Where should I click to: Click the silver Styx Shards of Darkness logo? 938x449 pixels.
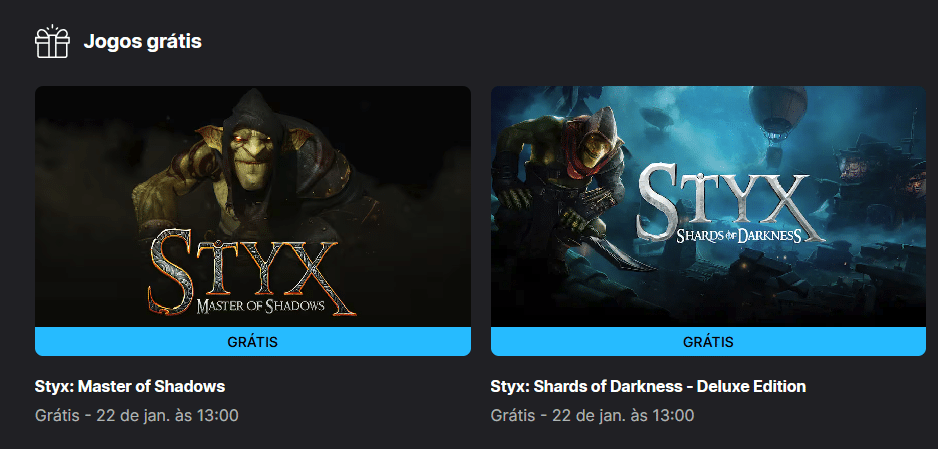pos(730,204)
